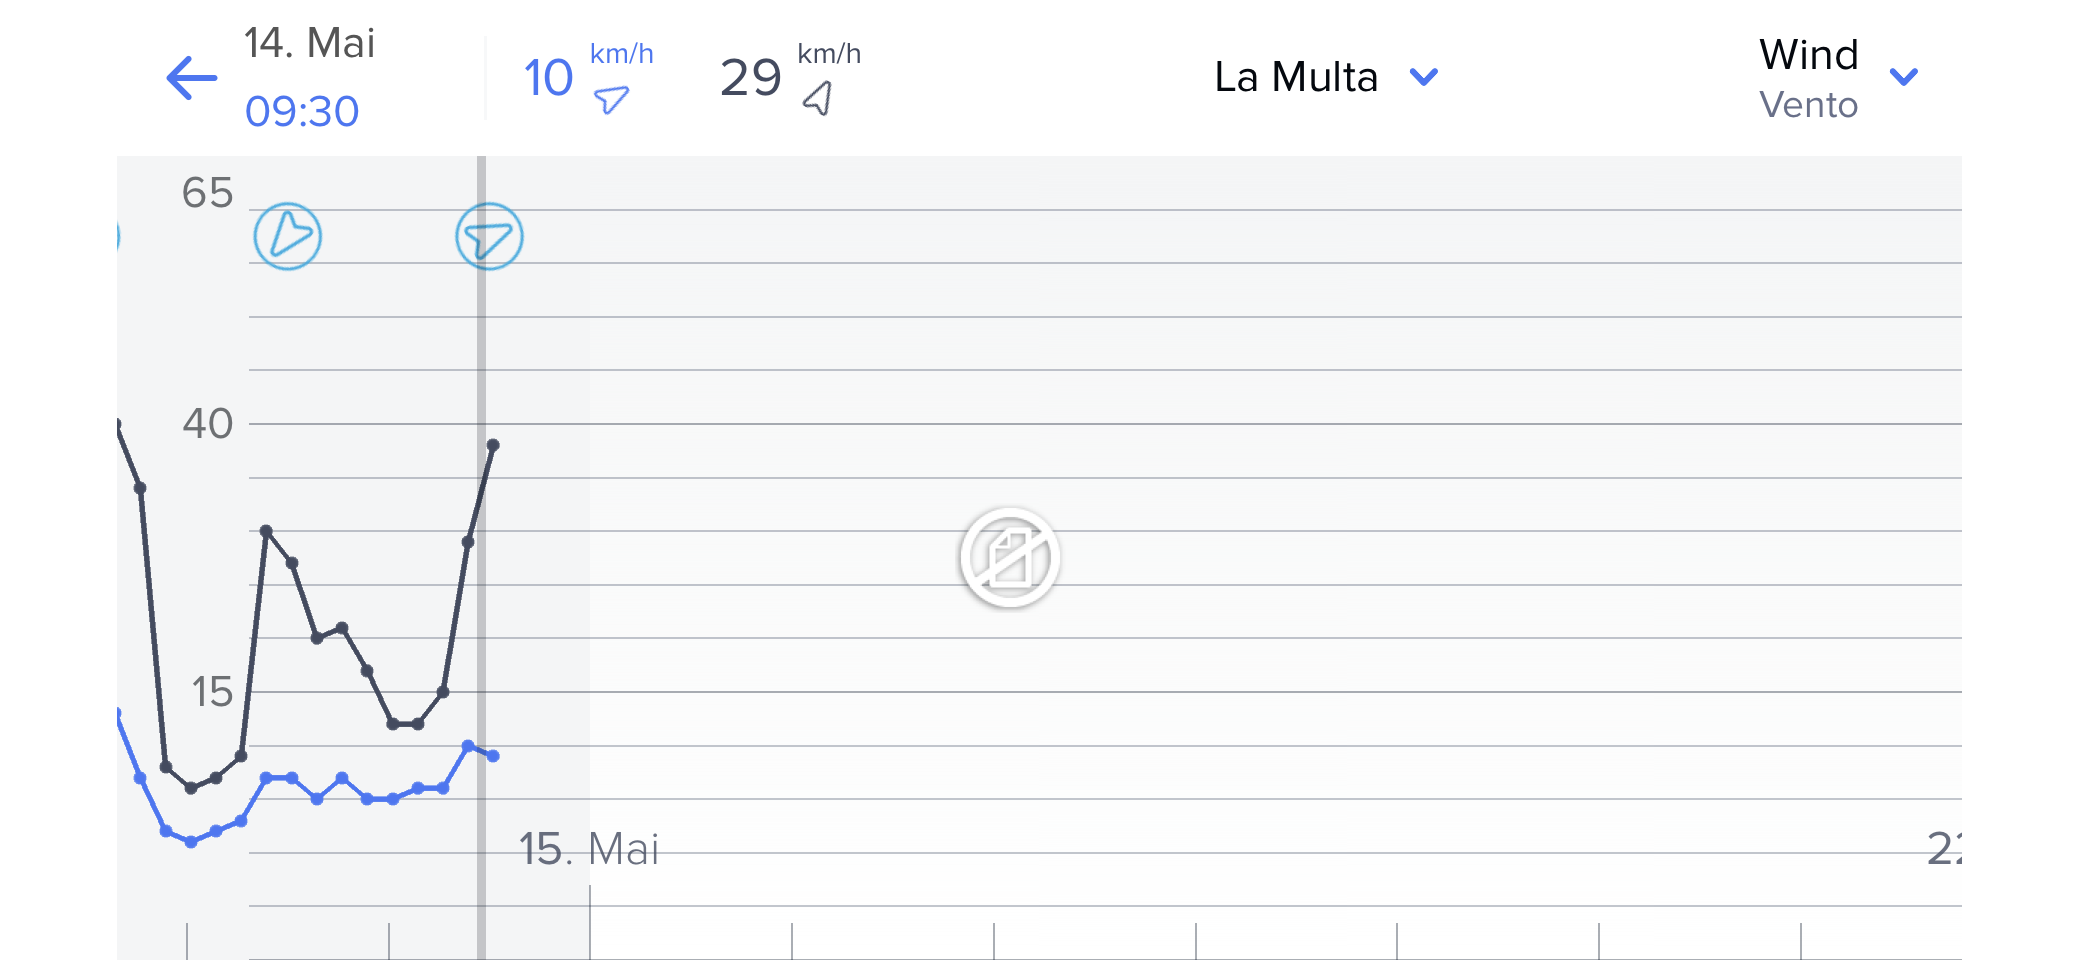Open the Wind parameter dropdown chevron
2079x960 pixels.
[1904, 77]
